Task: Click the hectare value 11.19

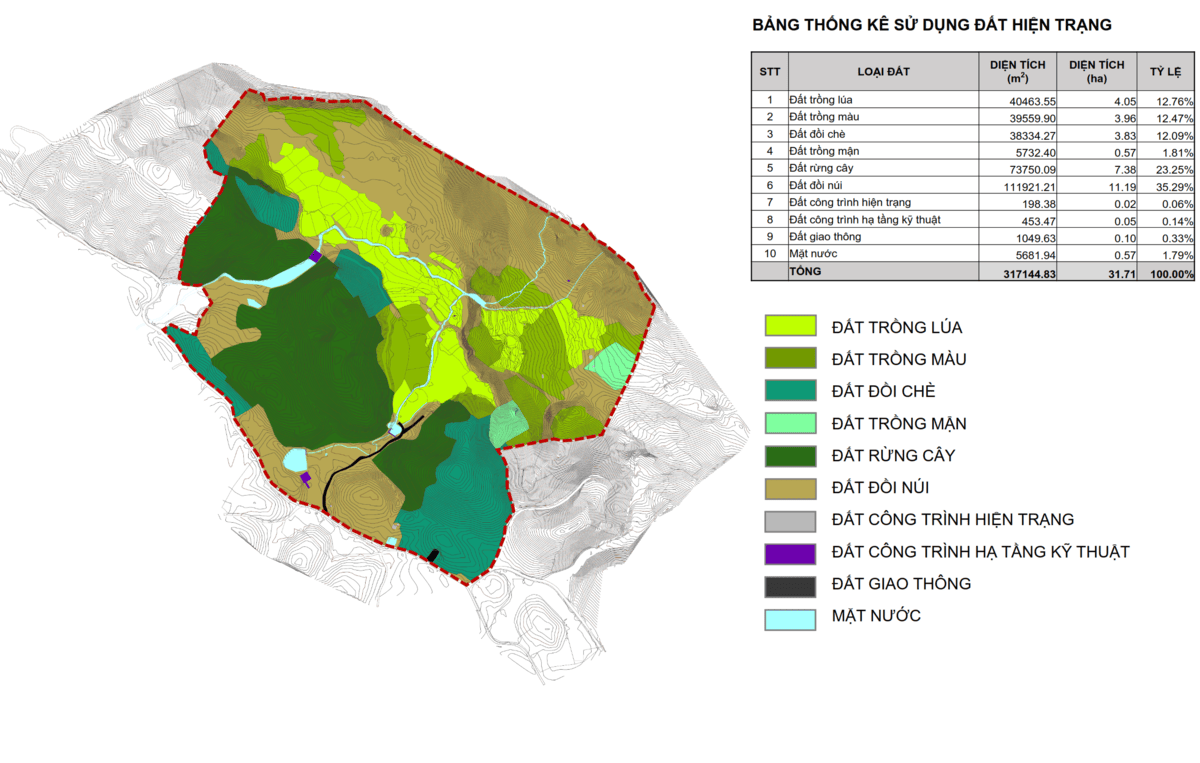Action: click(1120, 186)
